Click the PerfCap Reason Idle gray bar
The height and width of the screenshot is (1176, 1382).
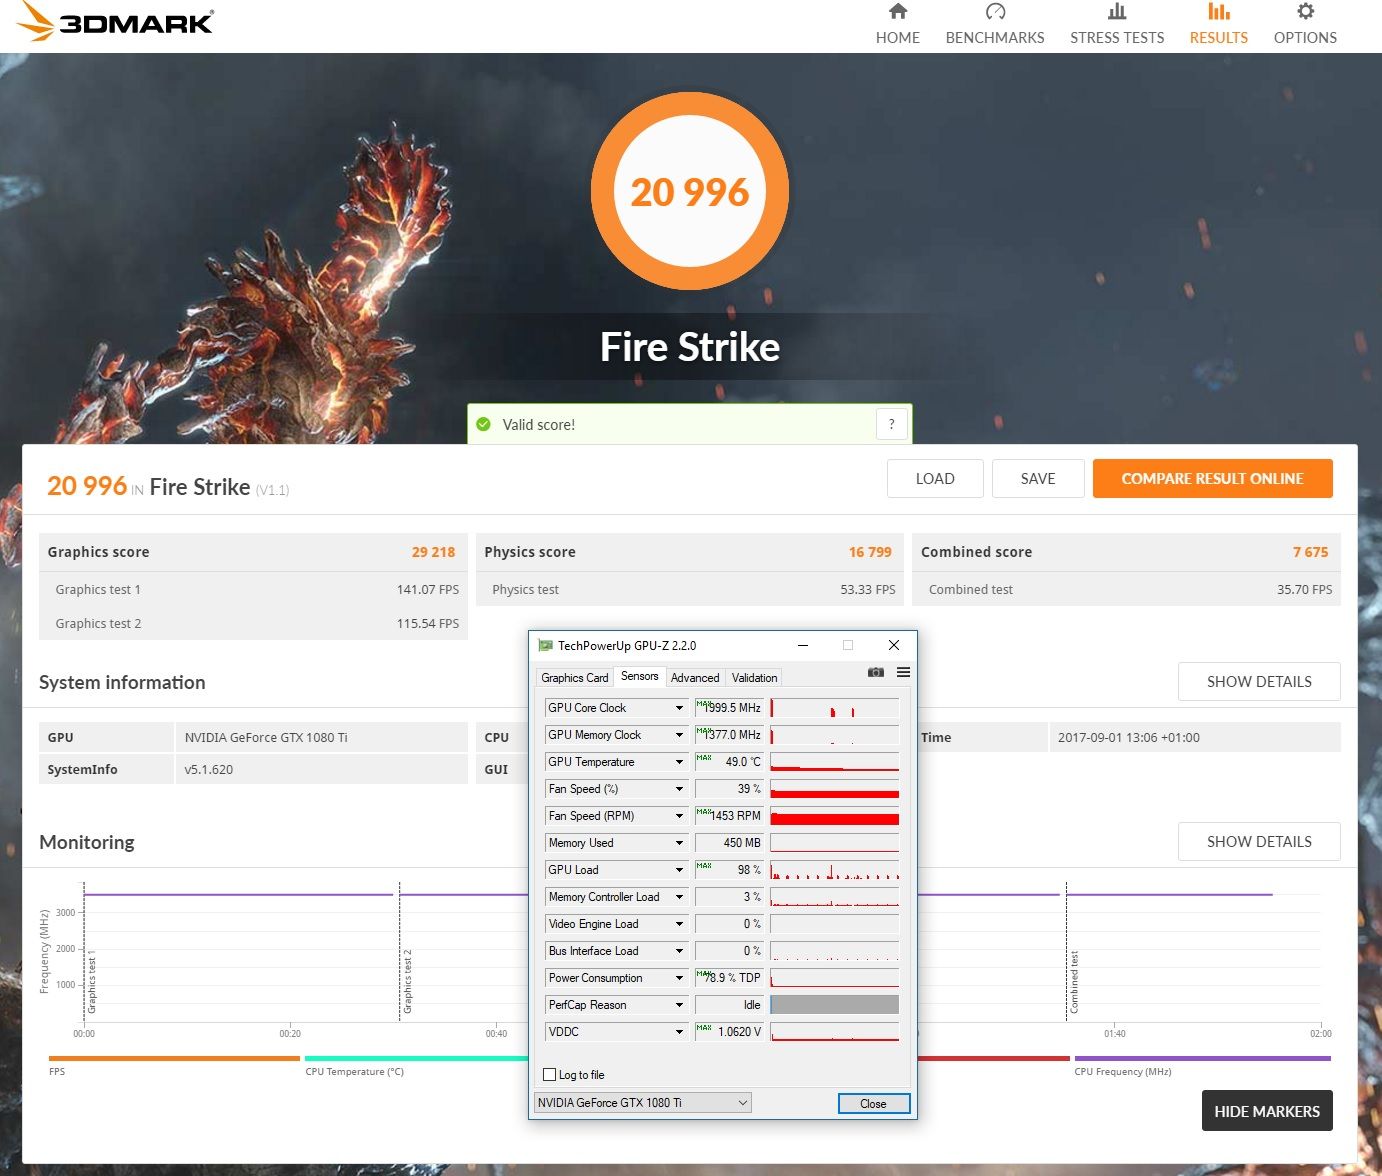click(834, 1005)
